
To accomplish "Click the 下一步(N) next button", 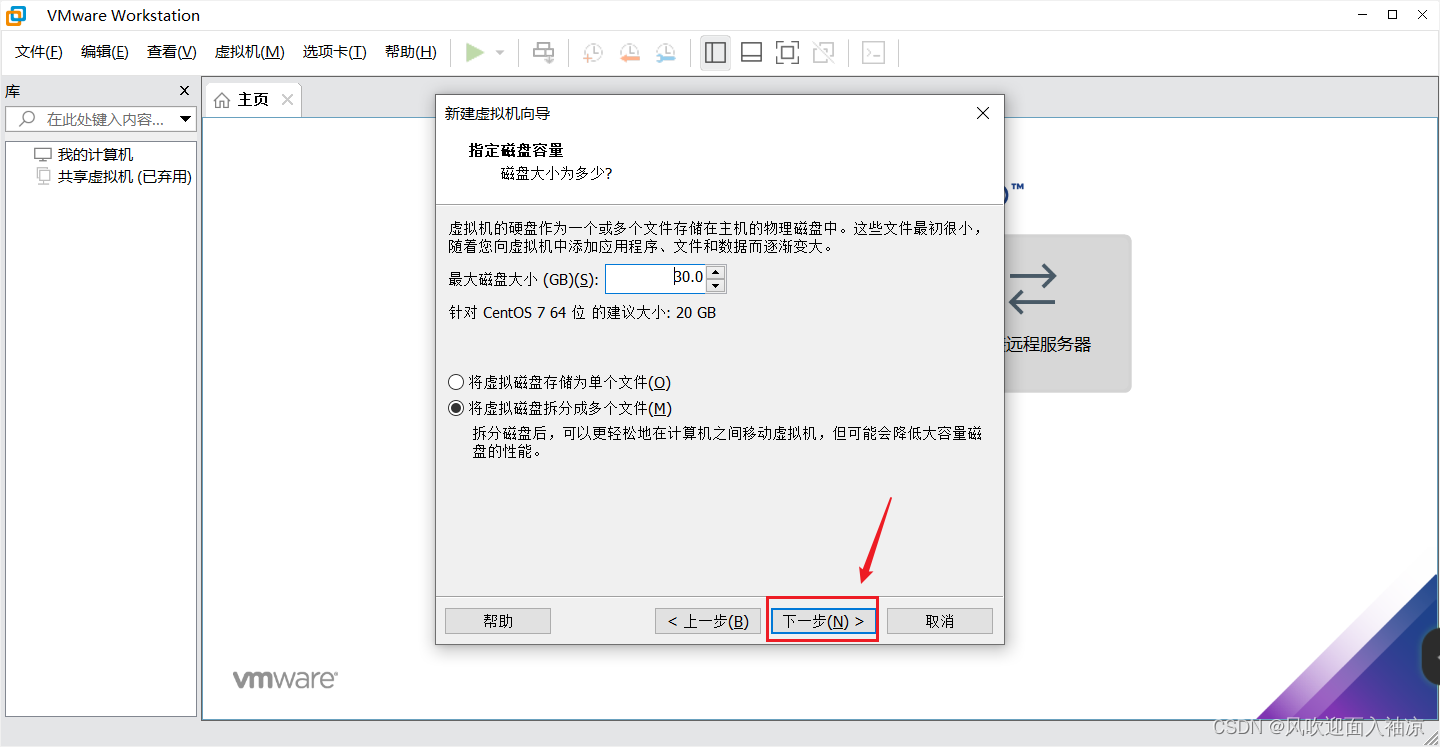I will click(823, 621).
